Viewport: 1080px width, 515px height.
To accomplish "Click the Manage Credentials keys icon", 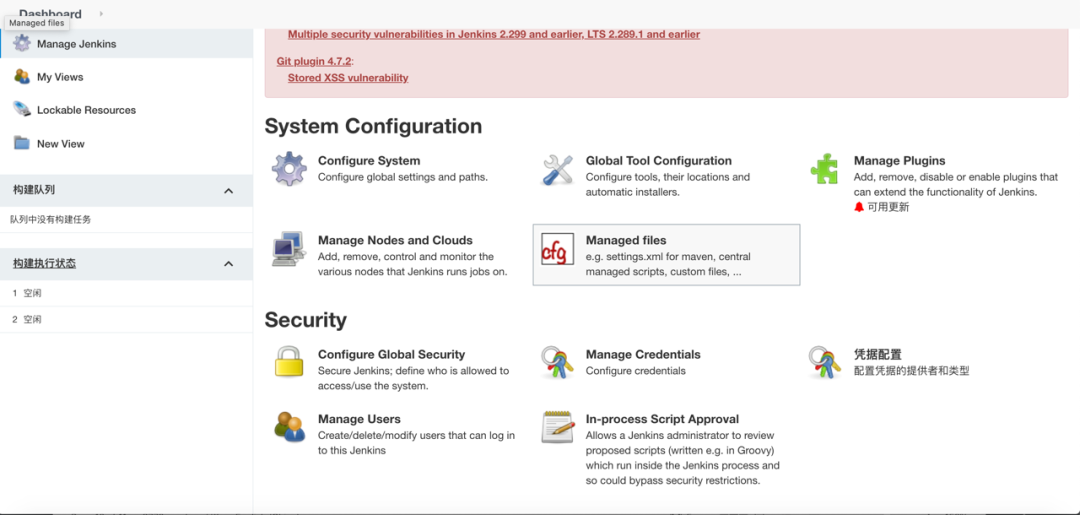I will coord(557,363).
